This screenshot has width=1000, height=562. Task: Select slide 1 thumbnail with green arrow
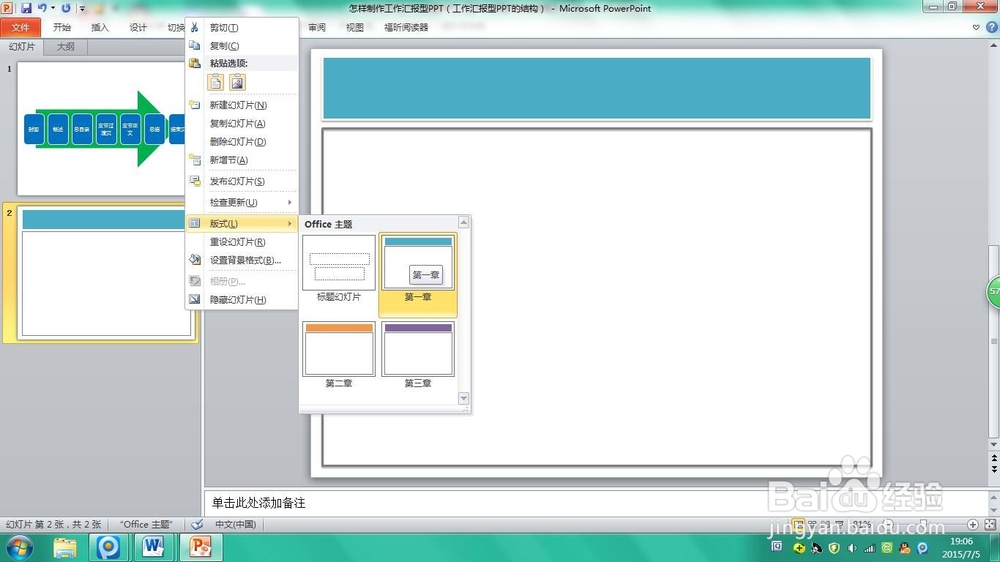[x=101, y=128]
